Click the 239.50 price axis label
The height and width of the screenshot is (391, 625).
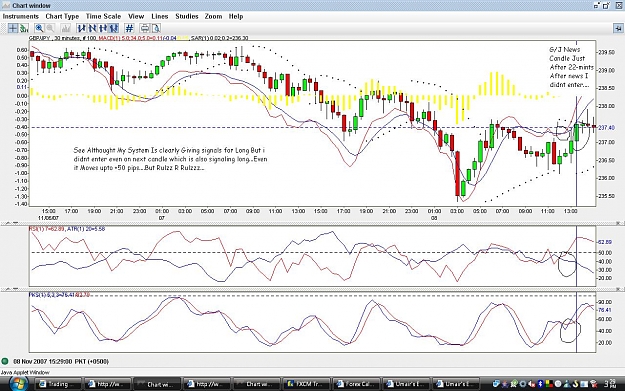[606, 52]
